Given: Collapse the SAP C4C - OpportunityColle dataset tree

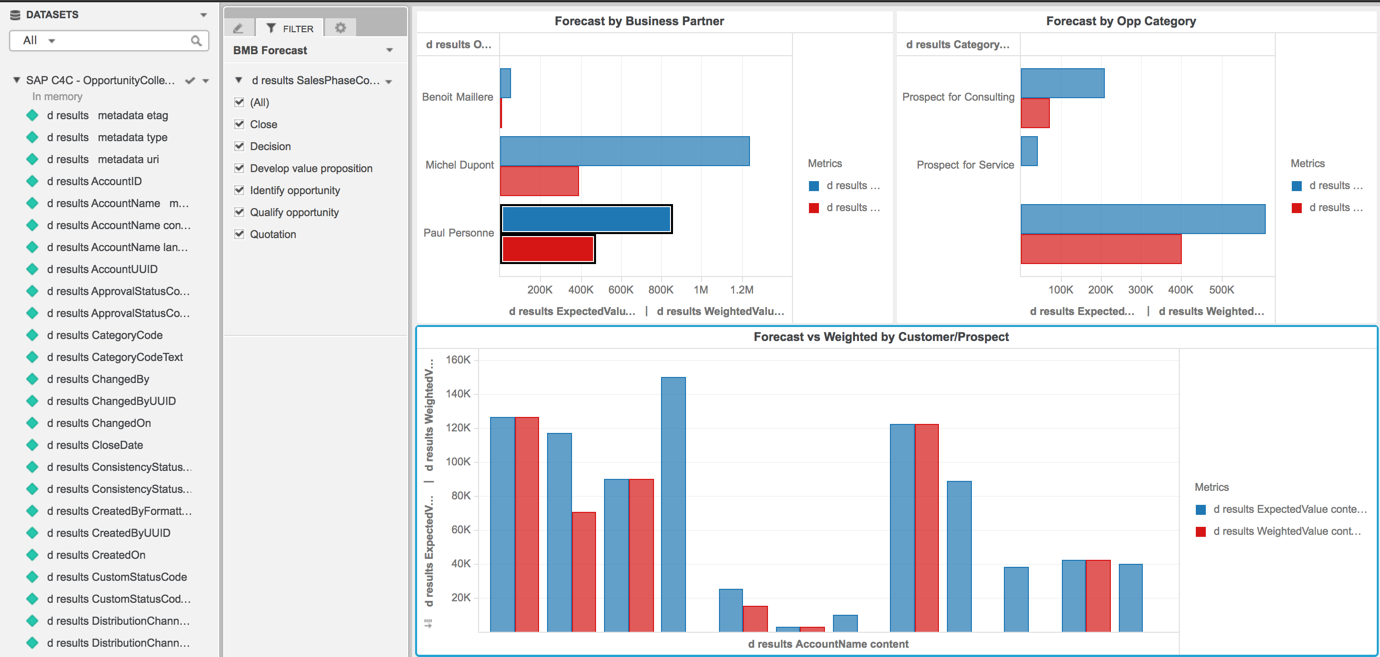Looking at the screenshot, I should coord(16,80).
